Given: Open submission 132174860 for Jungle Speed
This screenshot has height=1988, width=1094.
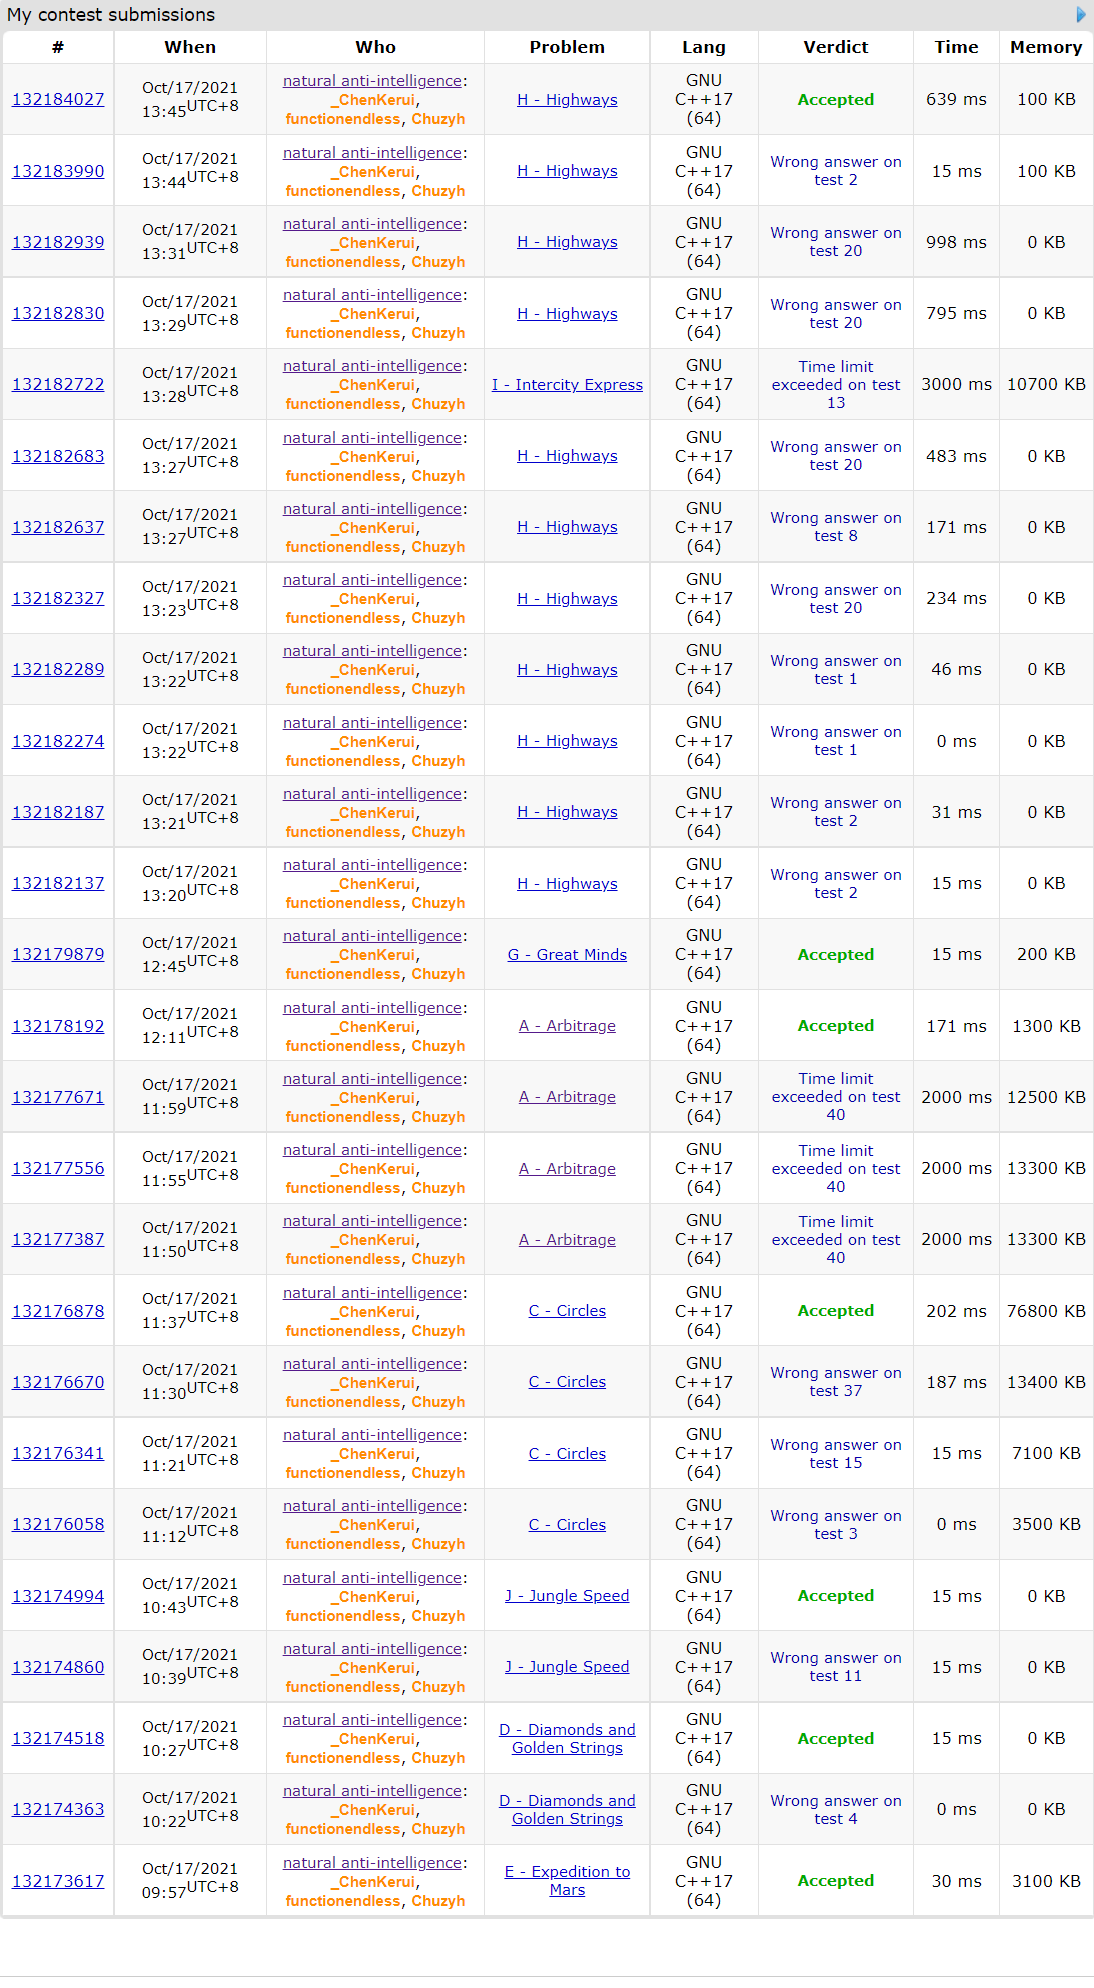Looking at the screenshot, I should (x=58, y=1667).
